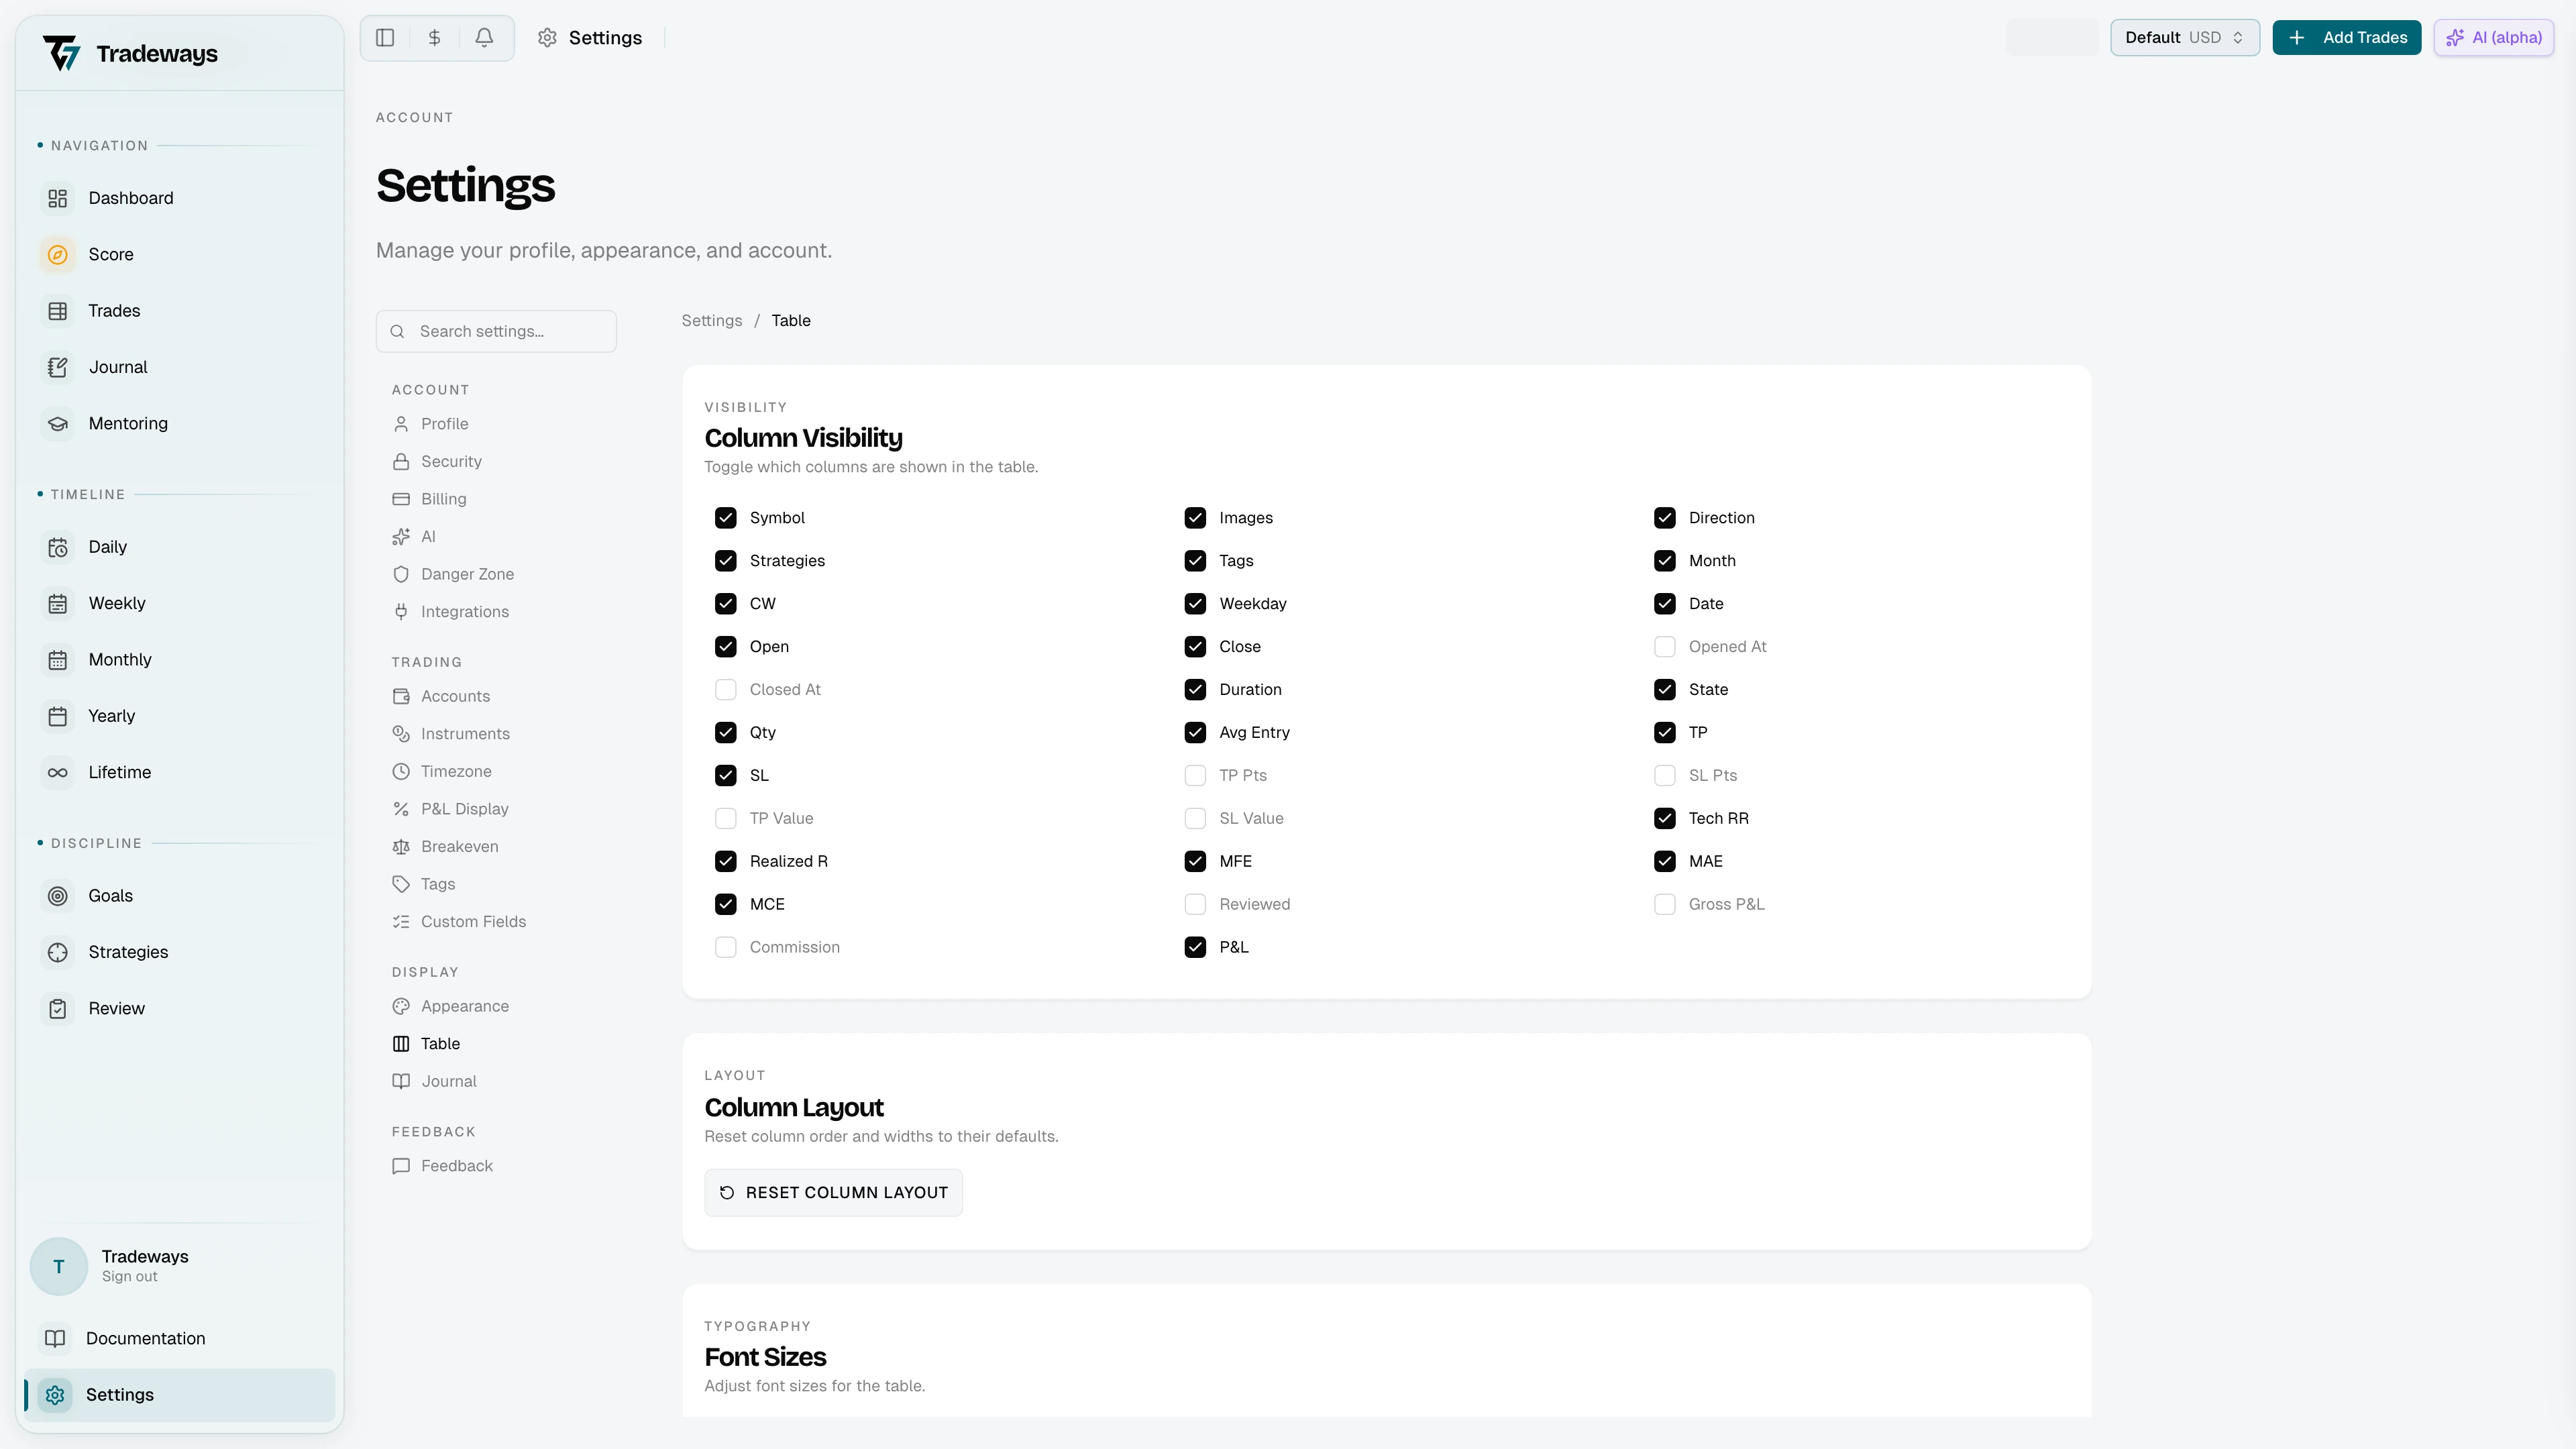Image resolution: width=2576 pixels, height=1449 pixels.
Task: Click the Breakeven scales icon
Action: coord(401,847)
